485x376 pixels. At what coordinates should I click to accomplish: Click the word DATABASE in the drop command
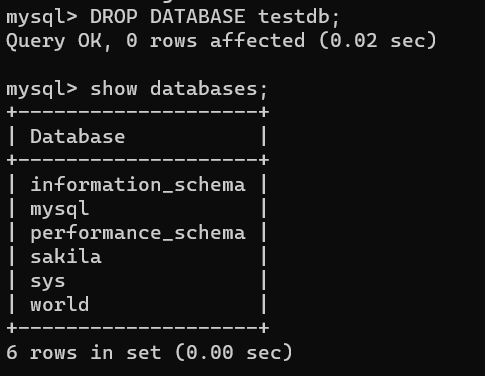pos(197,17)
